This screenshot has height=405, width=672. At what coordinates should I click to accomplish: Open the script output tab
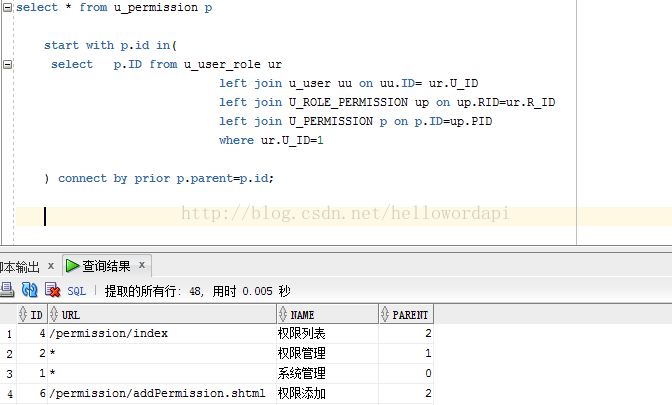click(20, 267)
